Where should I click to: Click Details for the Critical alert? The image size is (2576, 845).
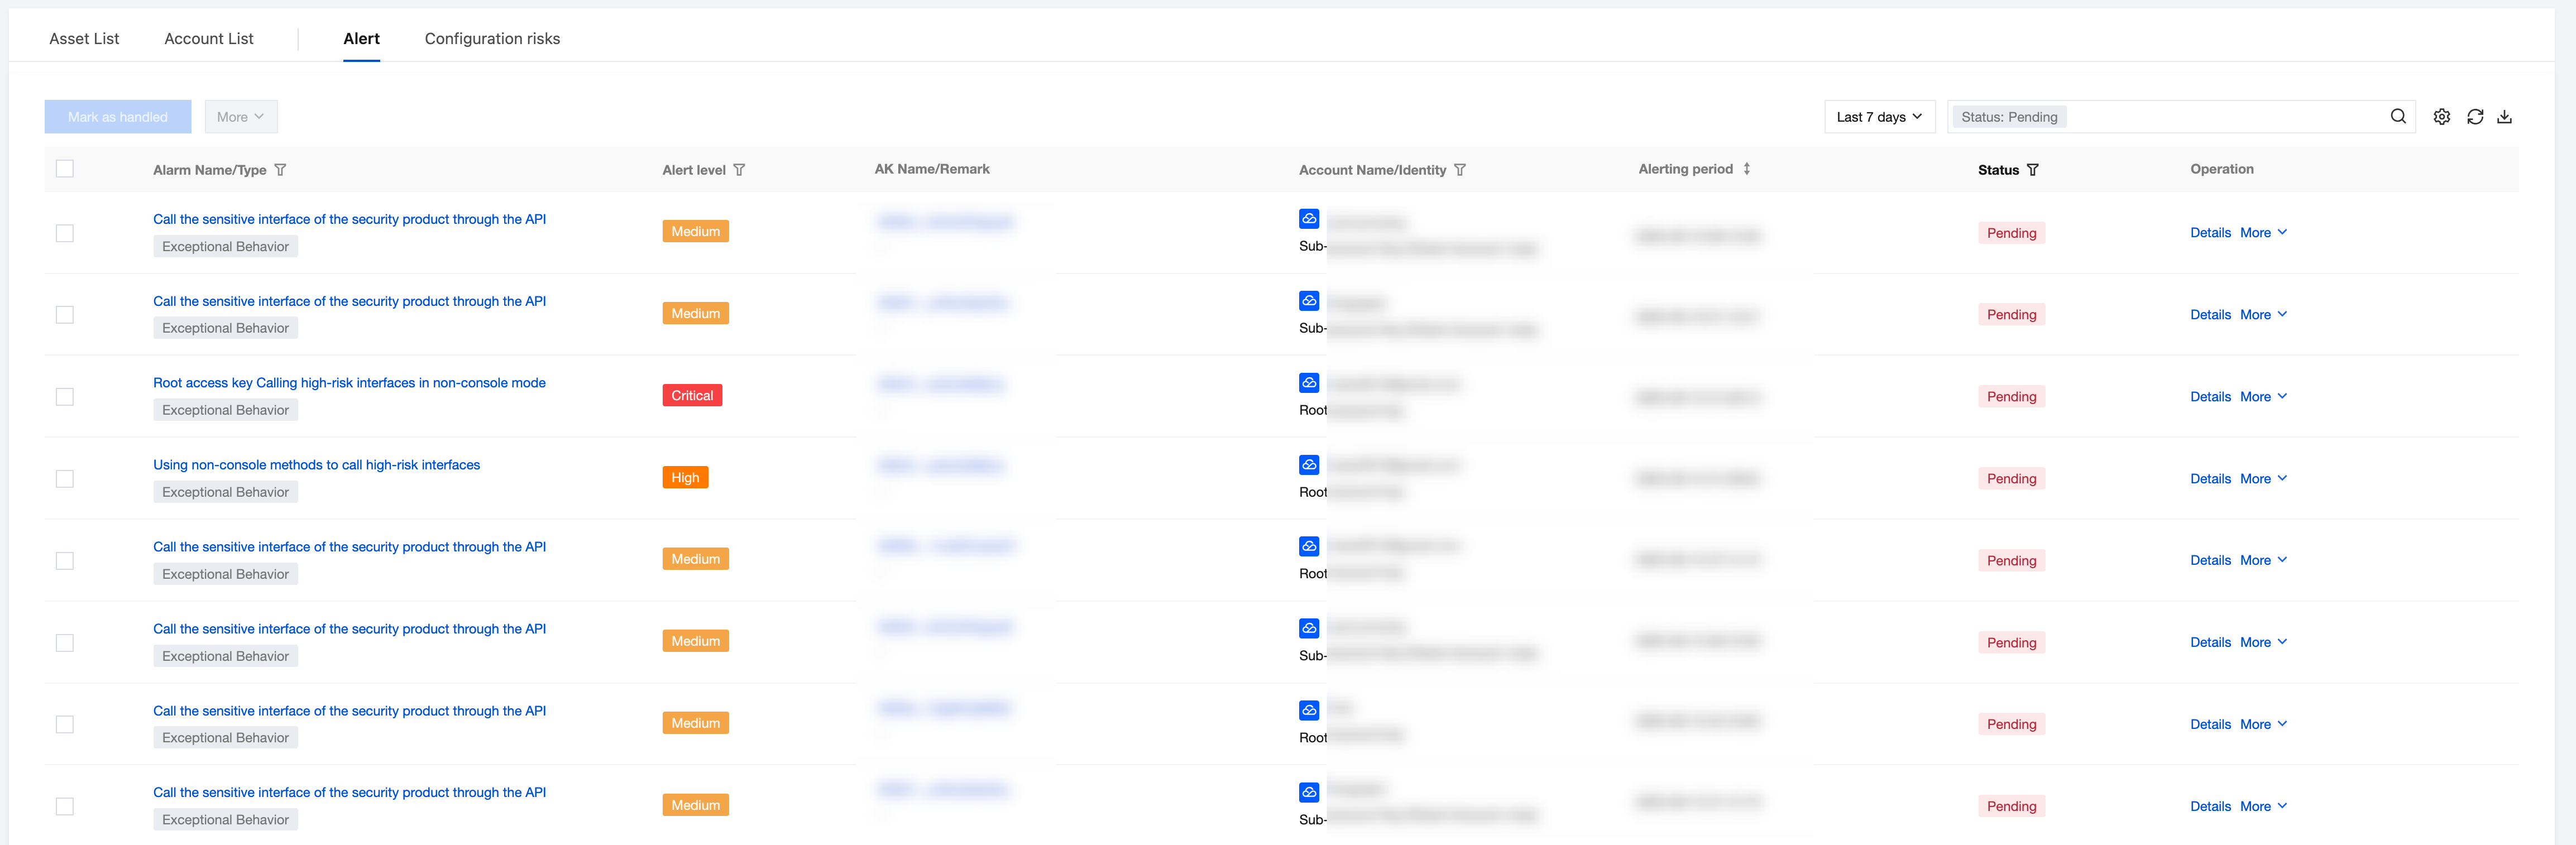click(2209, 397)
